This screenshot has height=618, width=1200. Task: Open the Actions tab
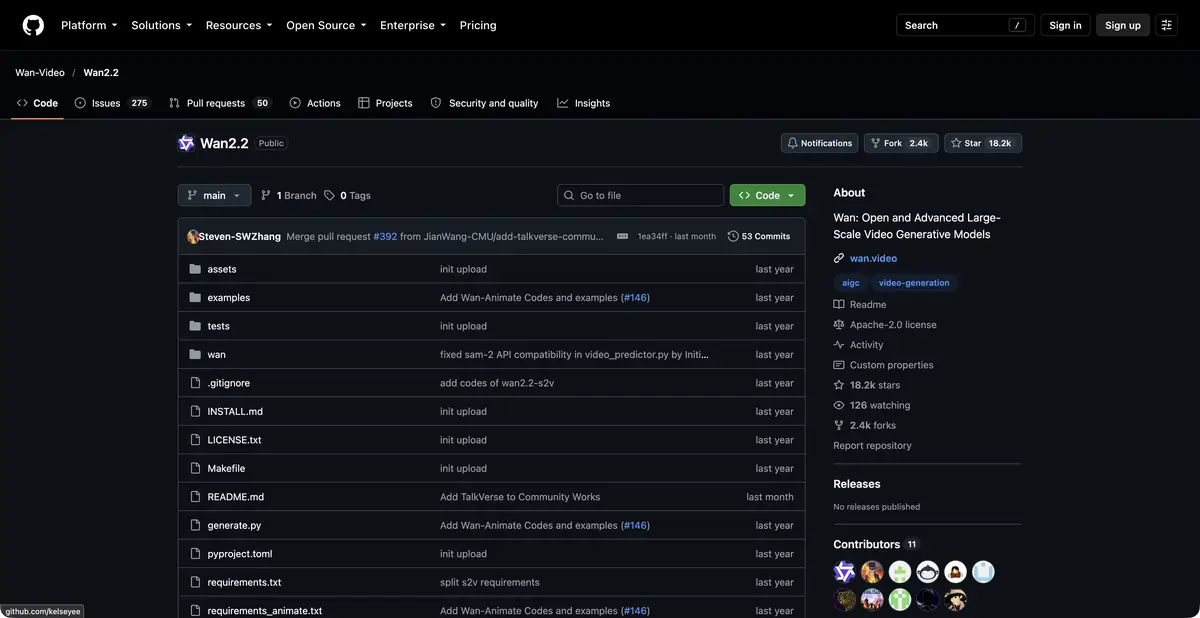[315, 103]
